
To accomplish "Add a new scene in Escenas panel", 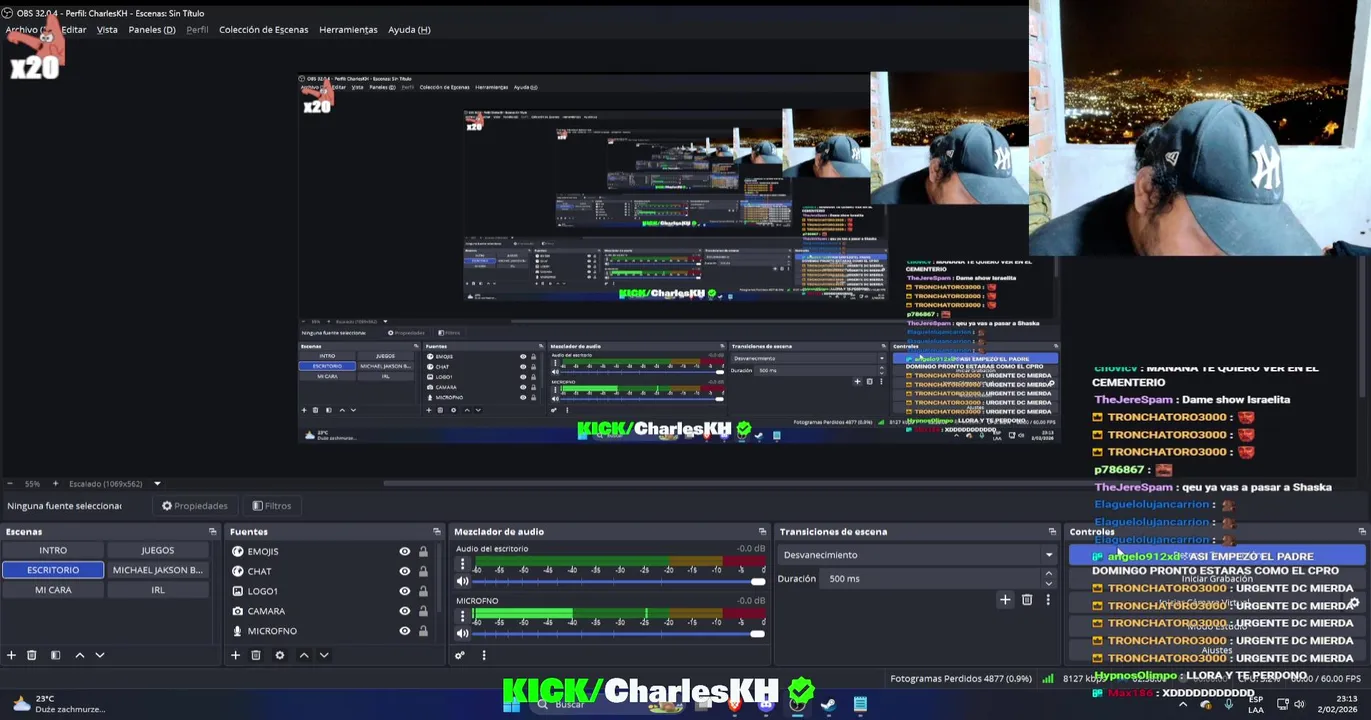I will 11,655.
